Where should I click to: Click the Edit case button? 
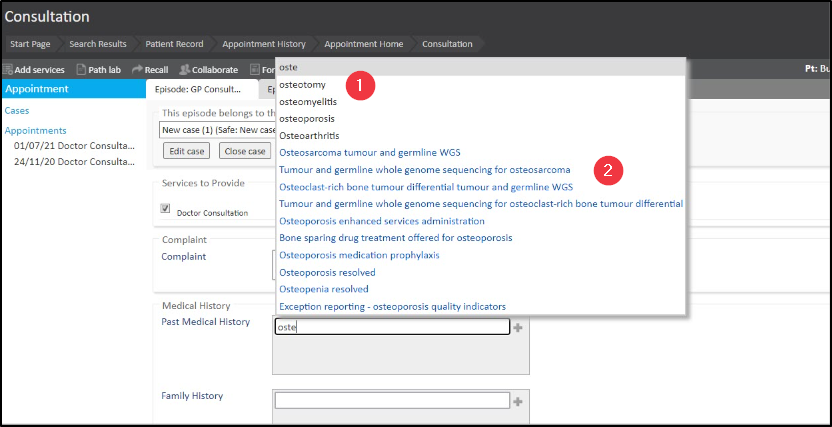(x=188, y=151)
